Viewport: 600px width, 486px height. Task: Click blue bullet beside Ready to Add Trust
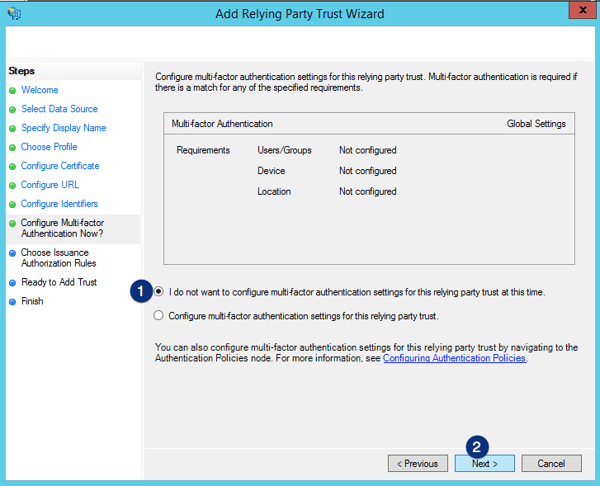point(12,283)
